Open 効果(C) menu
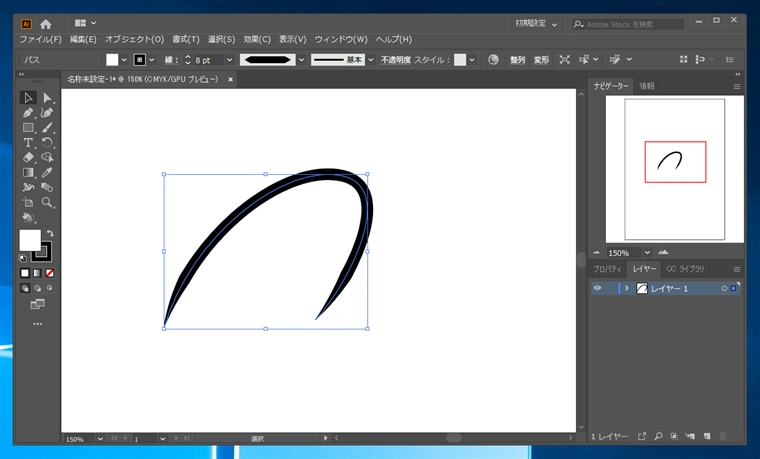Viewport: 760px width, 459px height. (x=257, y=39)
